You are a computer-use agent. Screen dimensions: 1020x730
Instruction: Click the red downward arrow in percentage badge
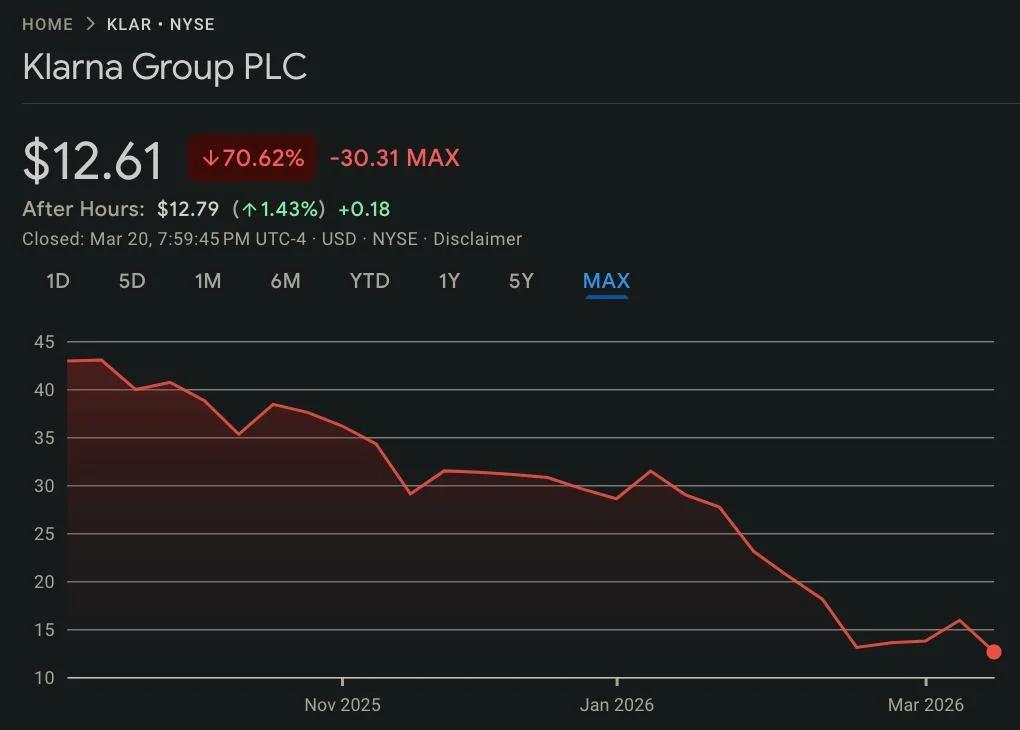pos(210,158)
